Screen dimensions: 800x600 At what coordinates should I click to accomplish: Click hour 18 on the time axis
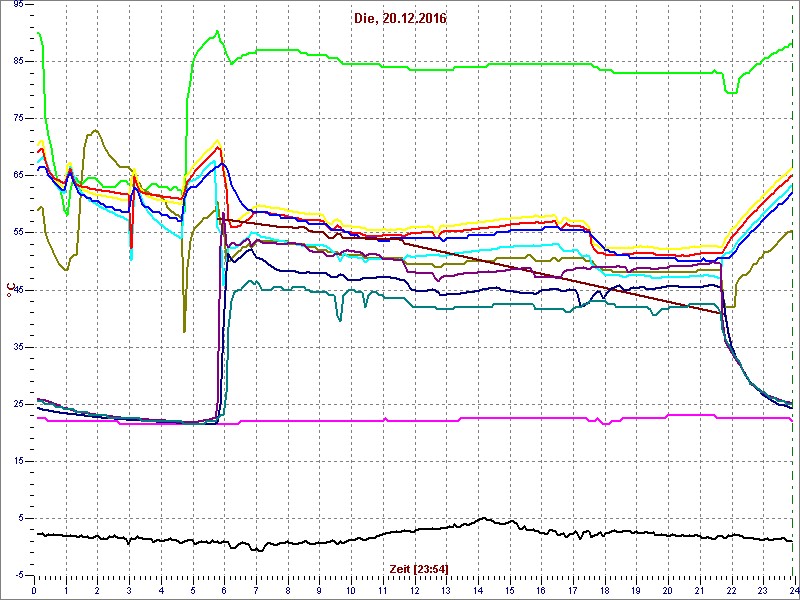point(605,590)
